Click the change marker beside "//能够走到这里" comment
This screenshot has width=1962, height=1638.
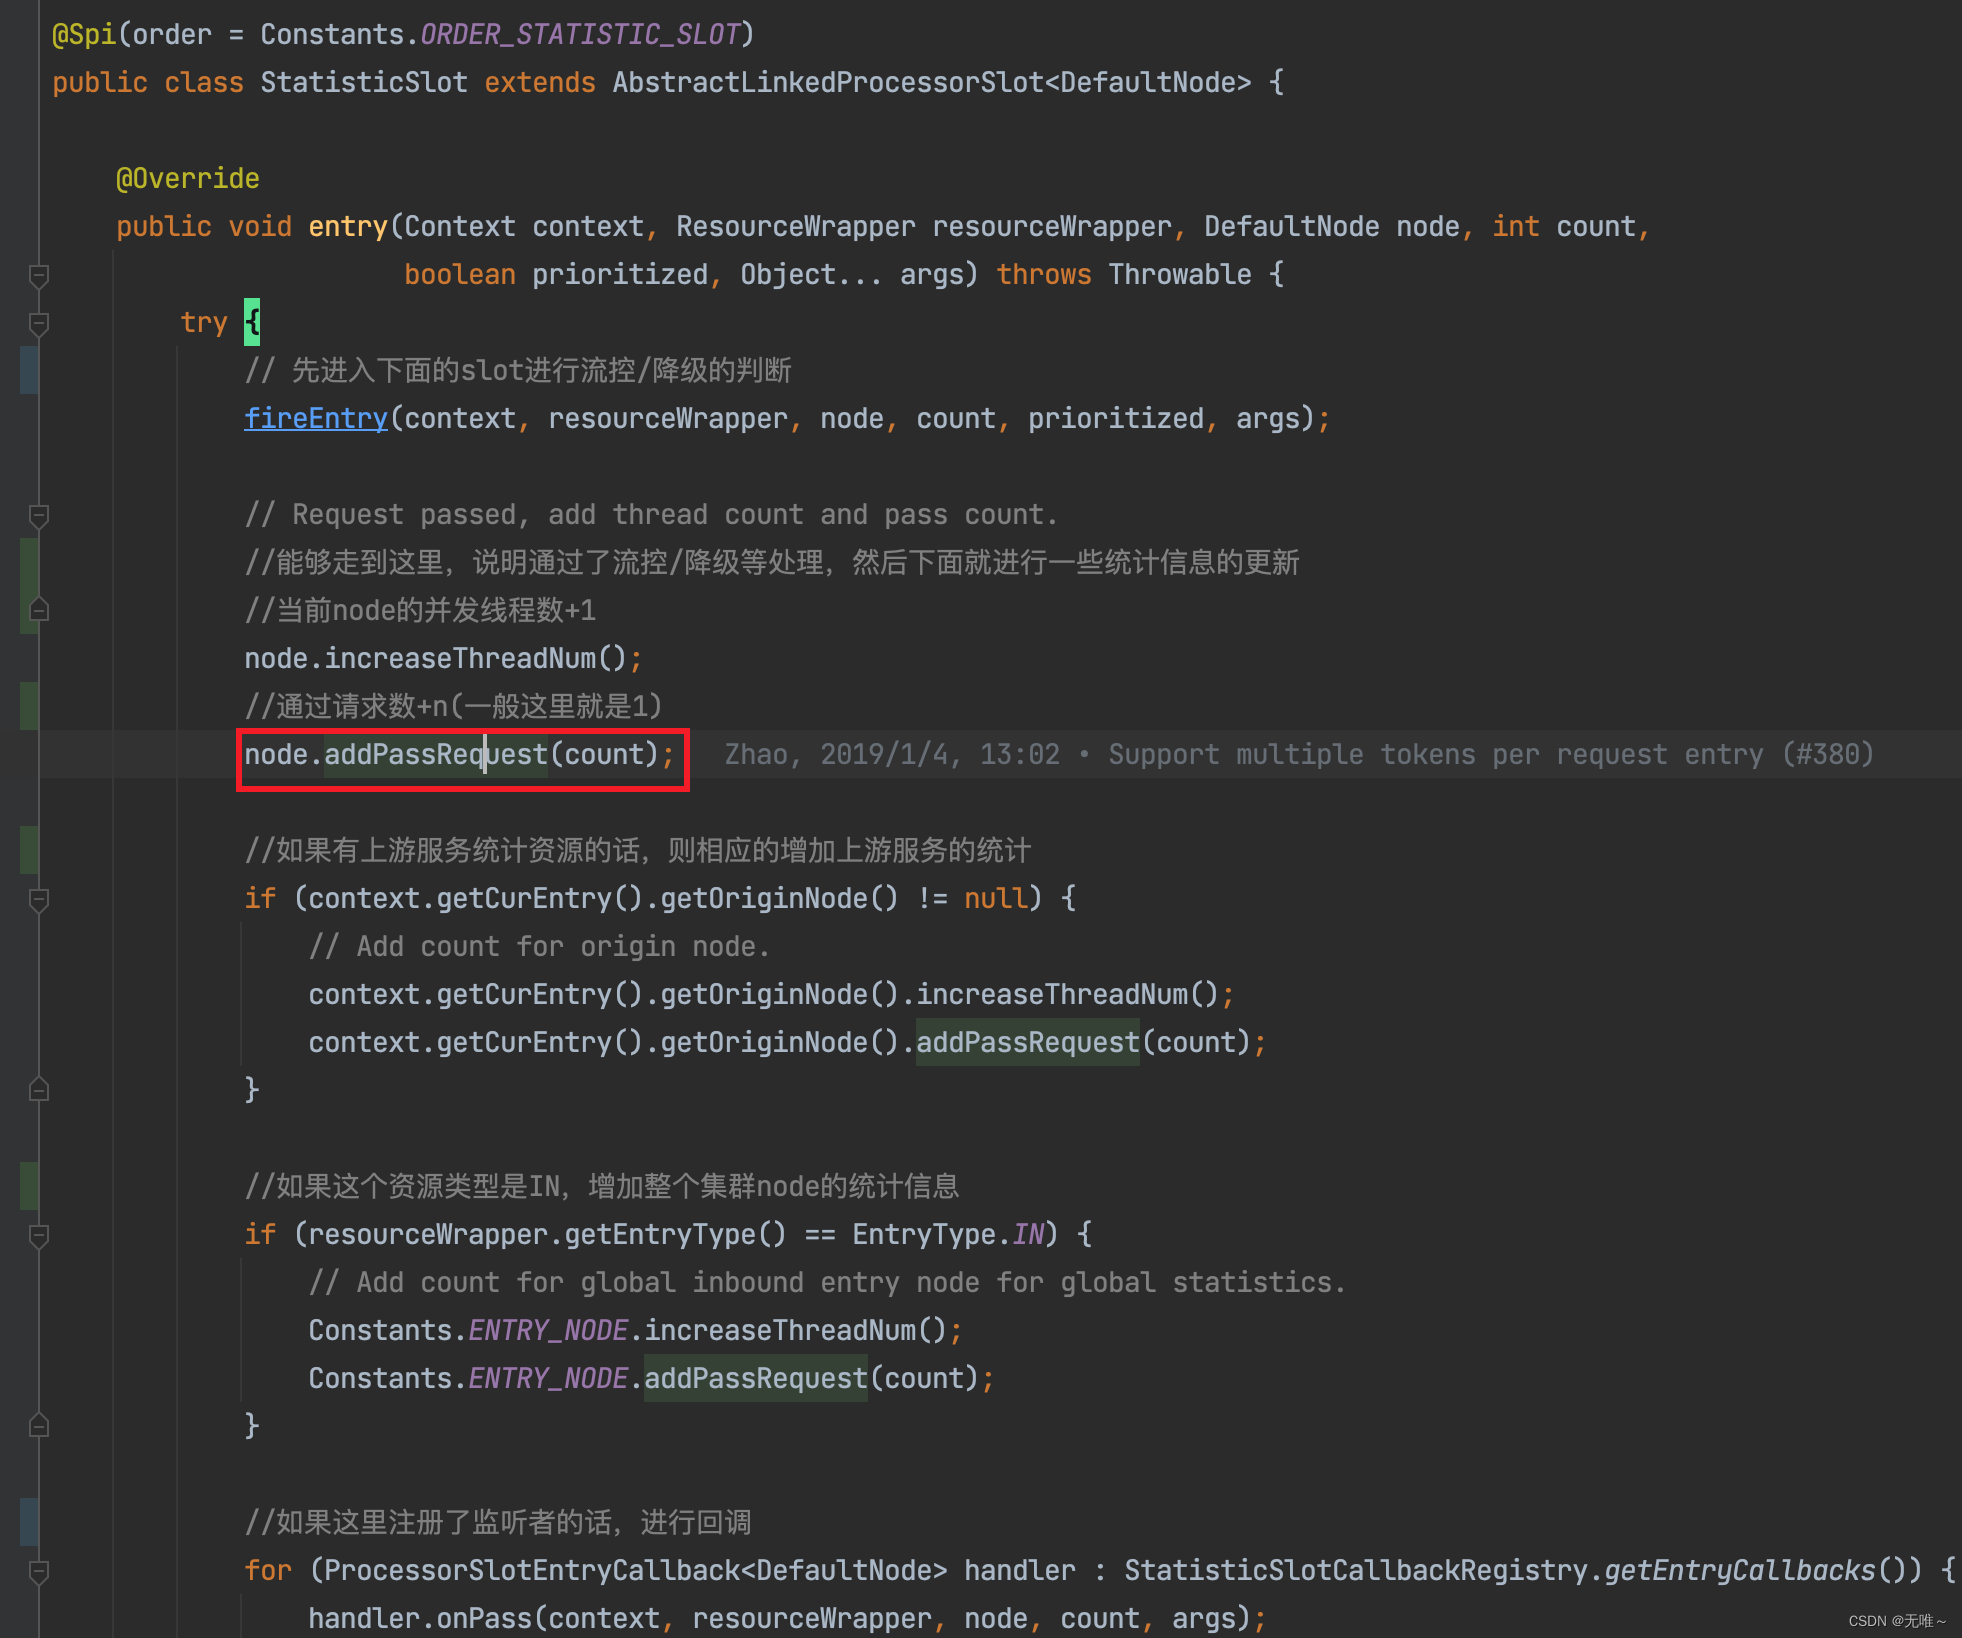click(x=29, y=586)
